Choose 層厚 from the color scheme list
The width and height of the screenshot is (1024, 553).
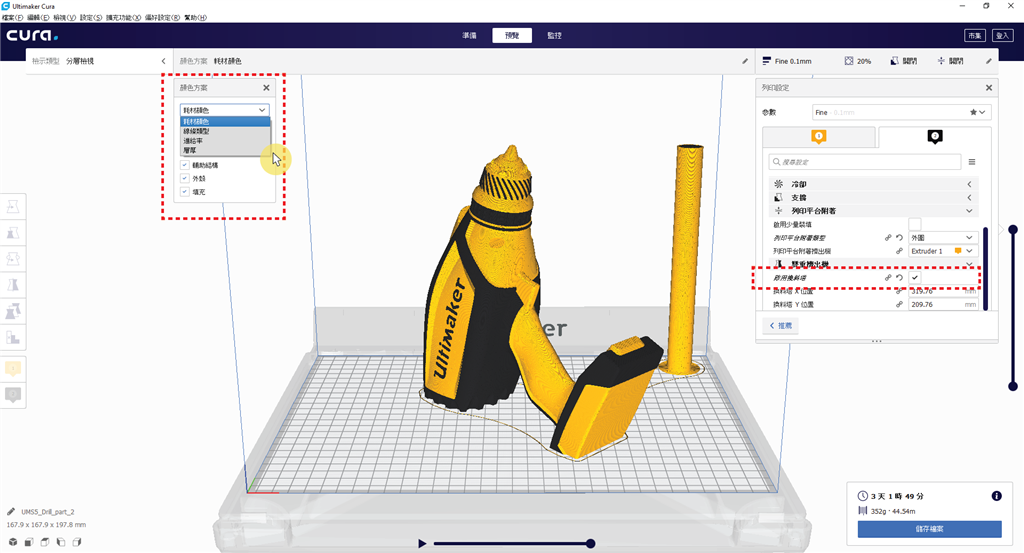[x=190, y=150]
